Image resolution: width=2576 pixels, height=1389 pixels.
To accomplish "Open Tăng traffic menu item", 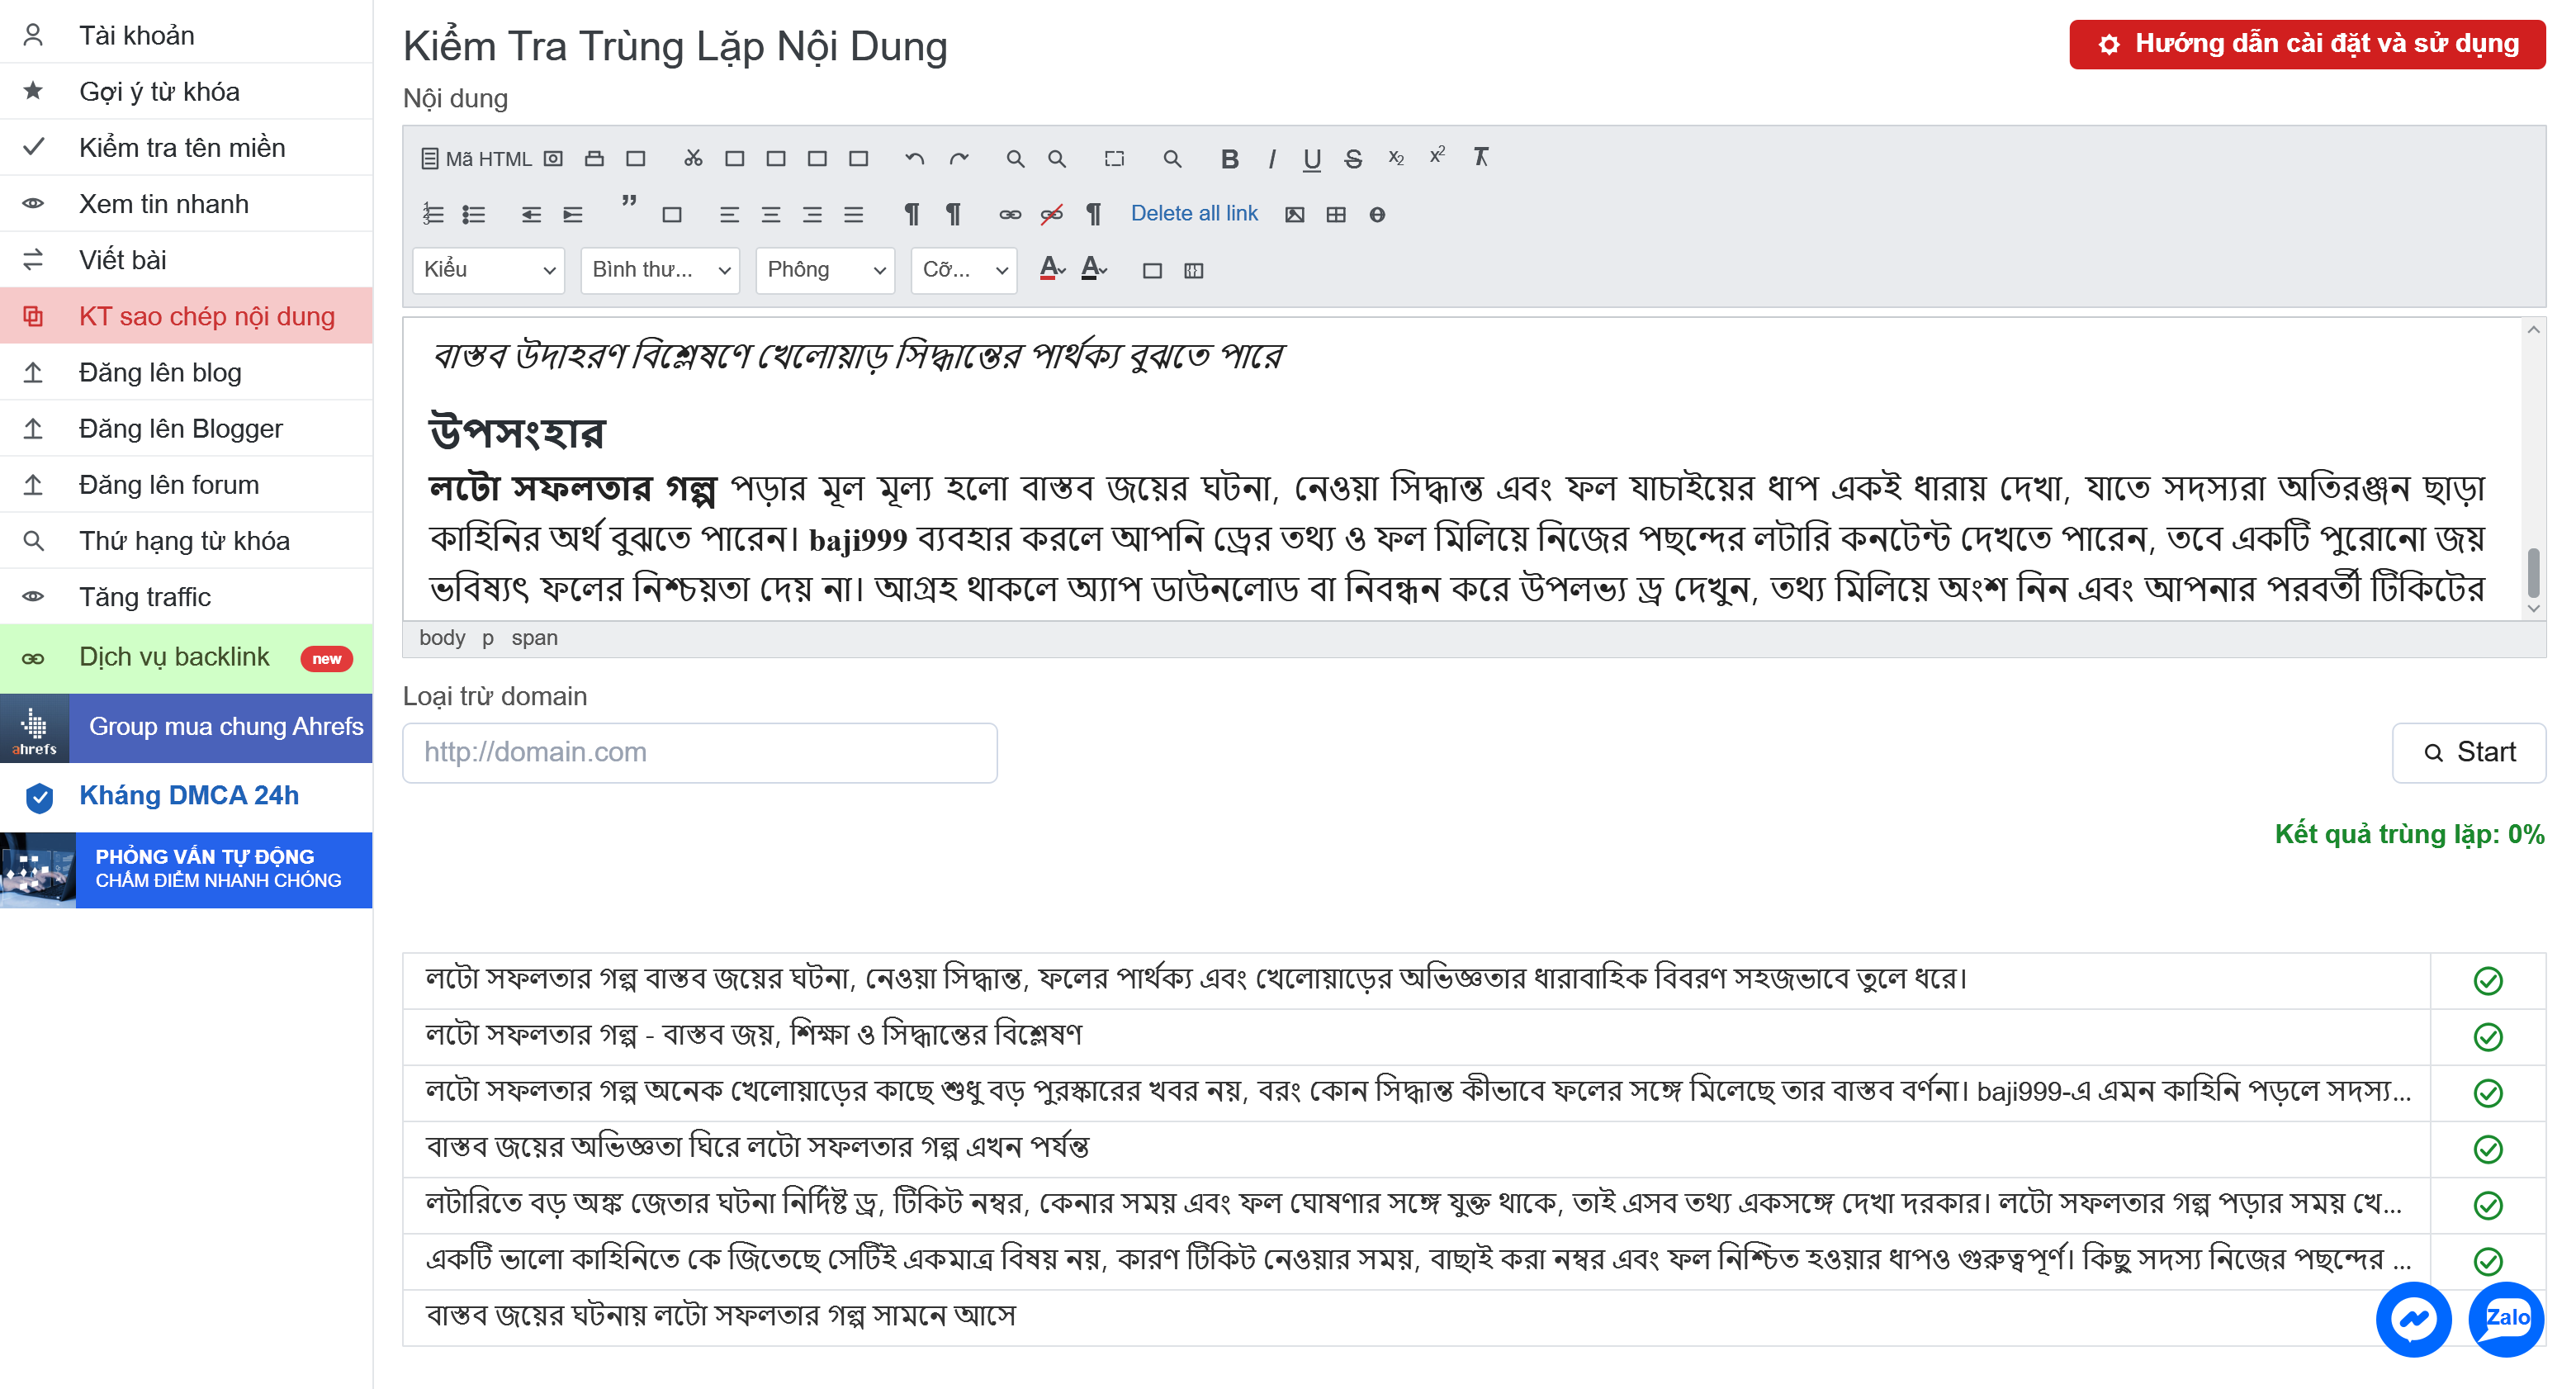I will click(x=186, y=596).
